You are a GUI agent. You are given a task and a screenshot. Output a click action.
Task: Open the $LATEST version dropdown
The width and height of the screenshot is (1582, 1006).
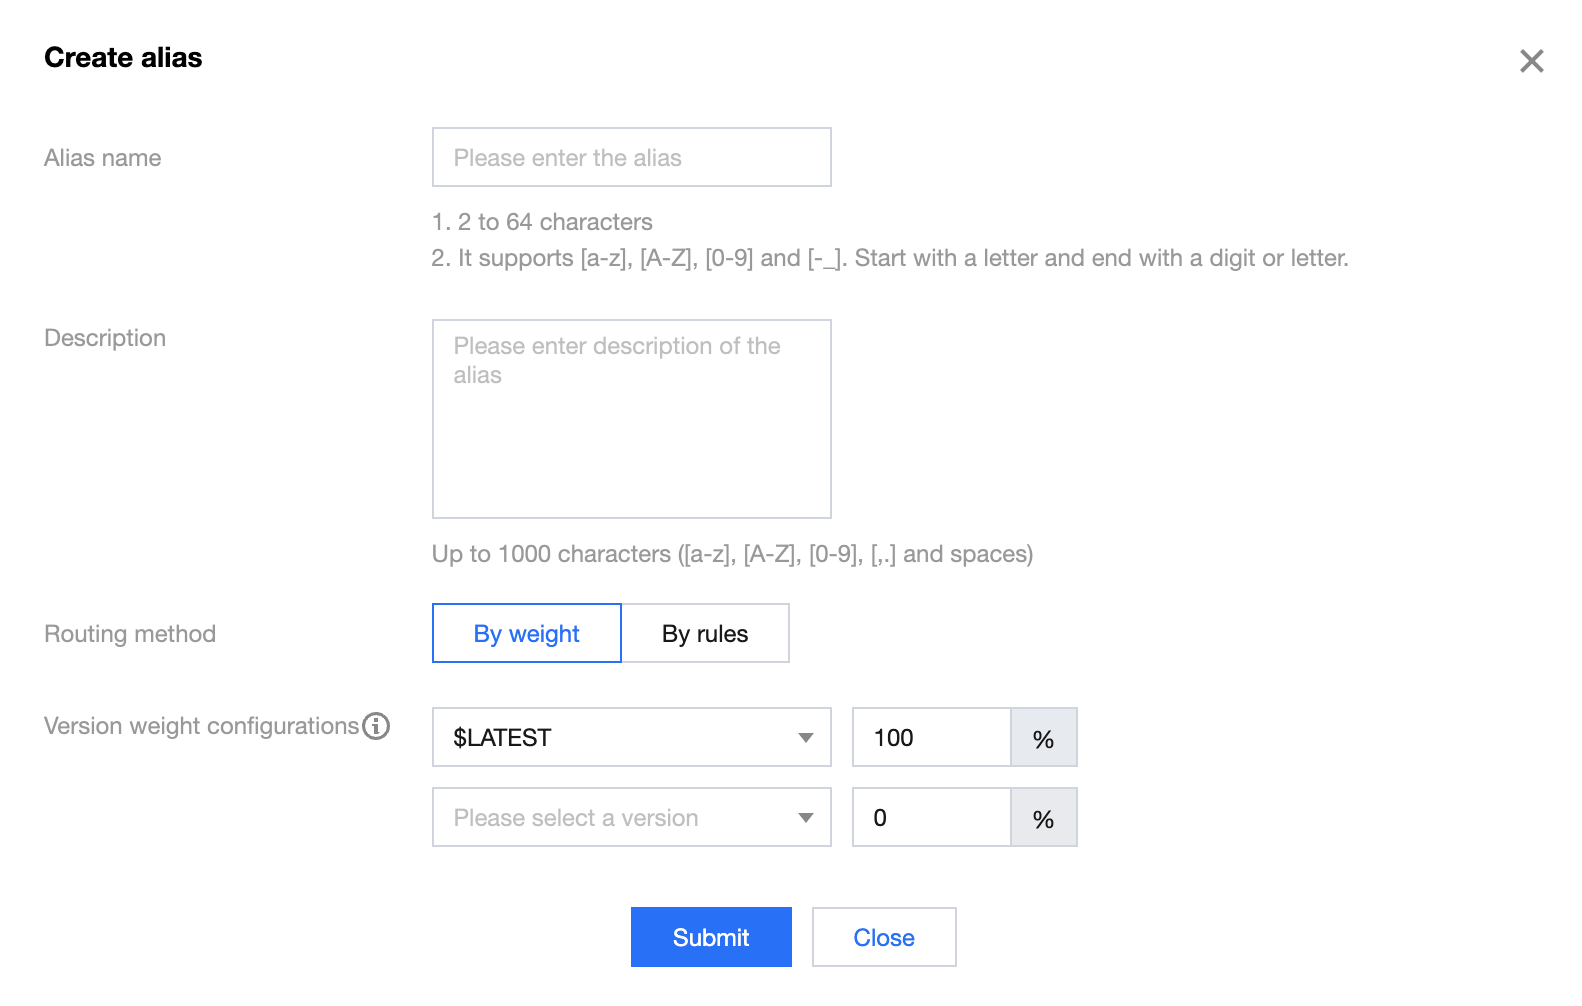(631, 738)
